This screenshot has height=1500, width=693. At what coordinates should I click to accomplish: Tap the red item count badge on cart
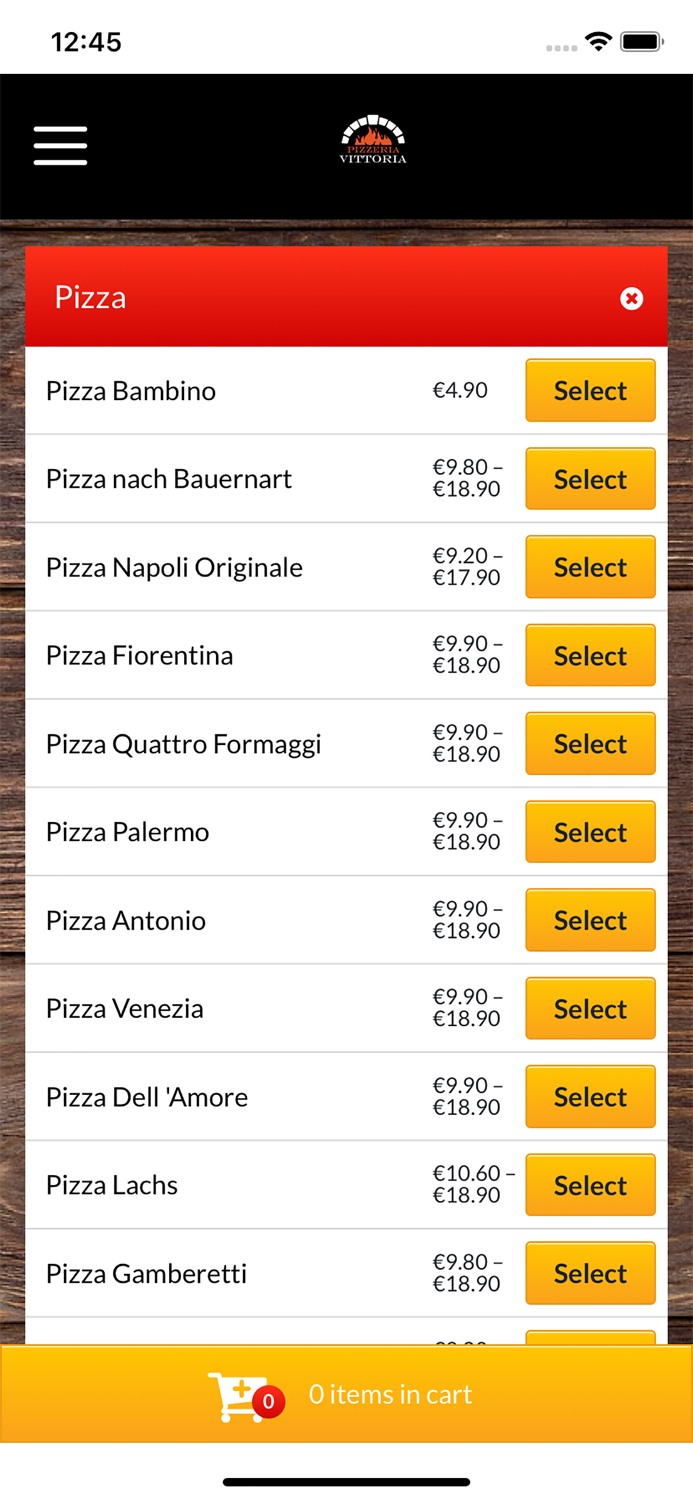268,1402
